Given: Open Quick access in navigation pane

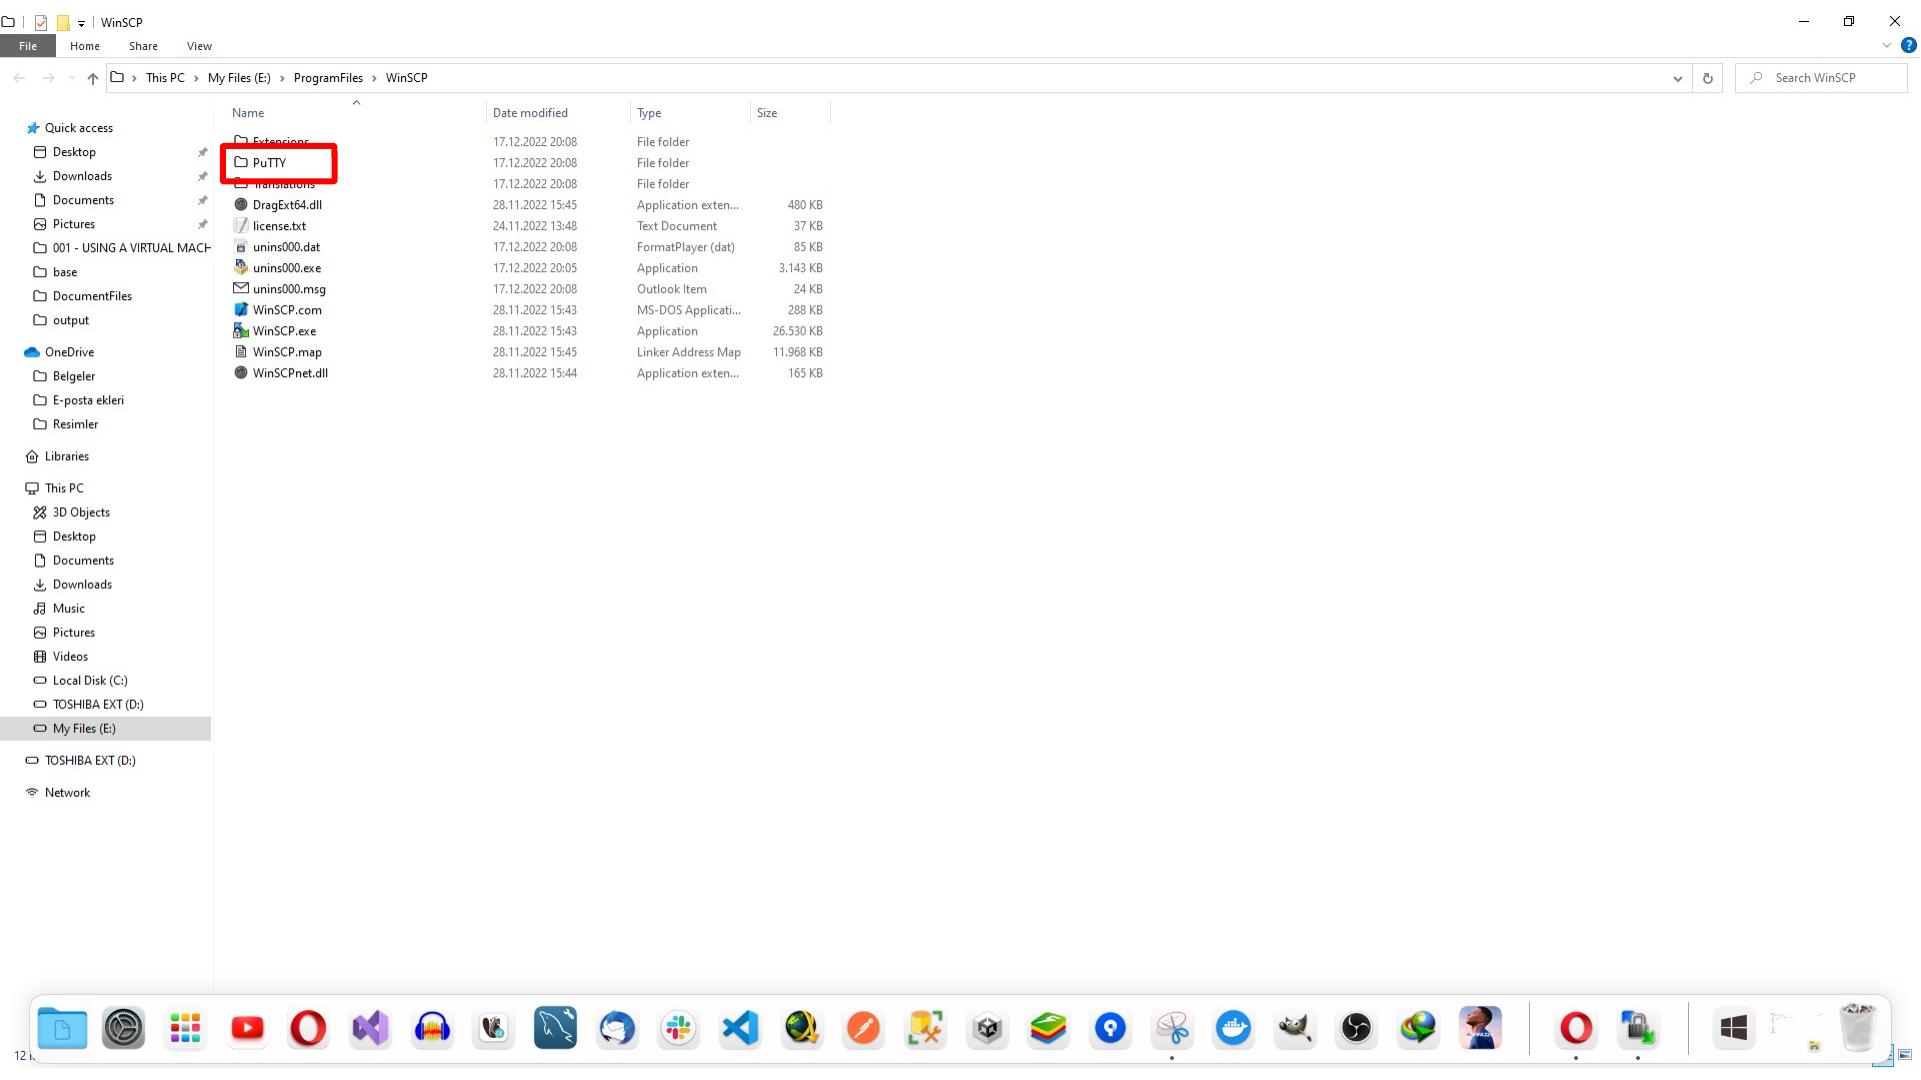Looking at the screenshot, I should tap(78, 128).
